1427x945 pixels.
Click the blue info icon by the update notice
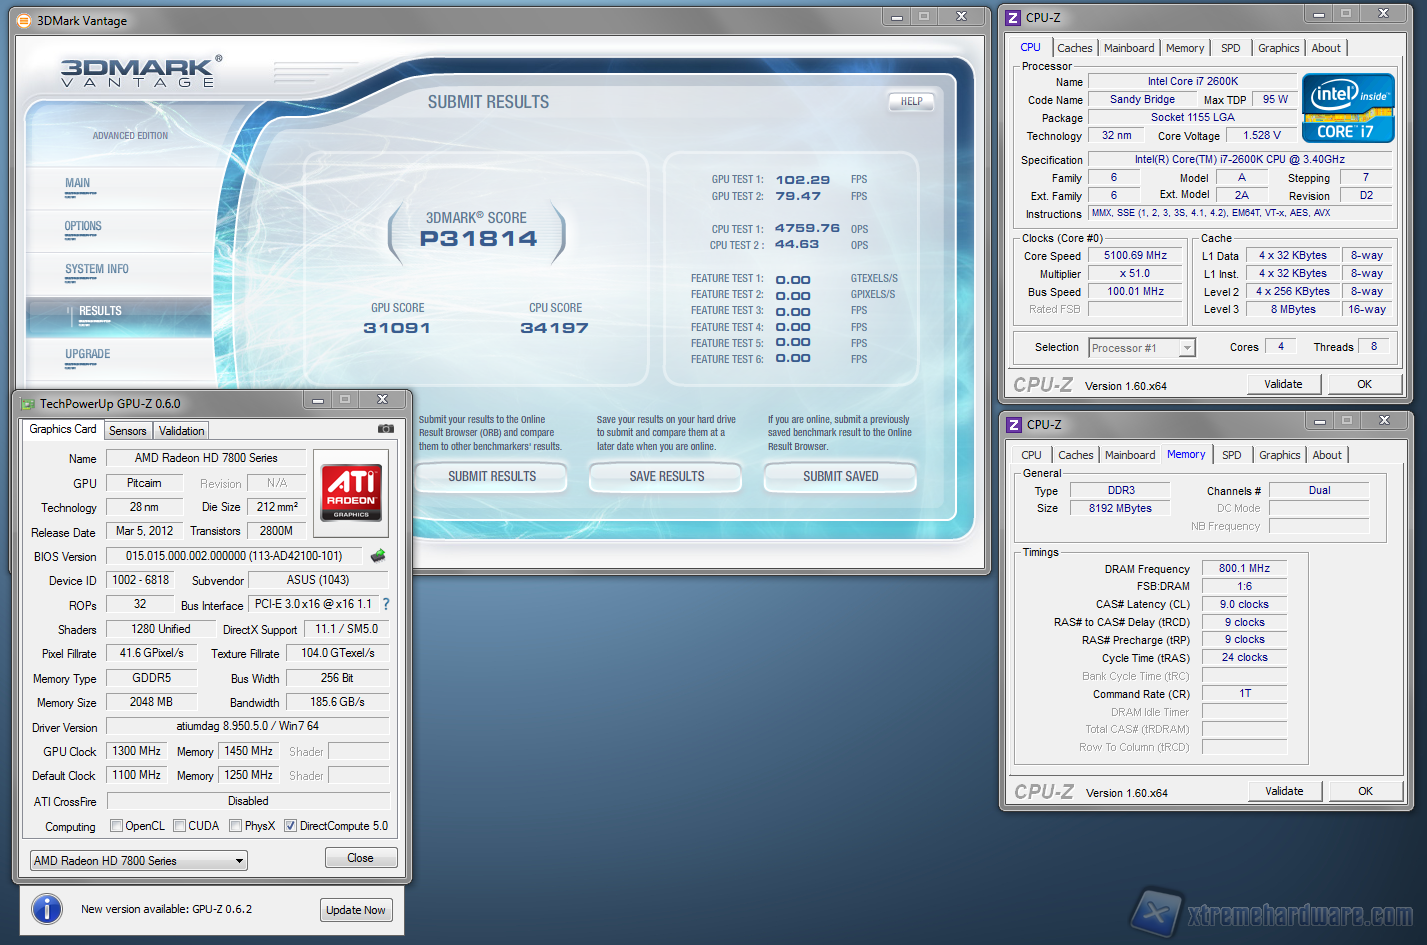click(47, 909)
